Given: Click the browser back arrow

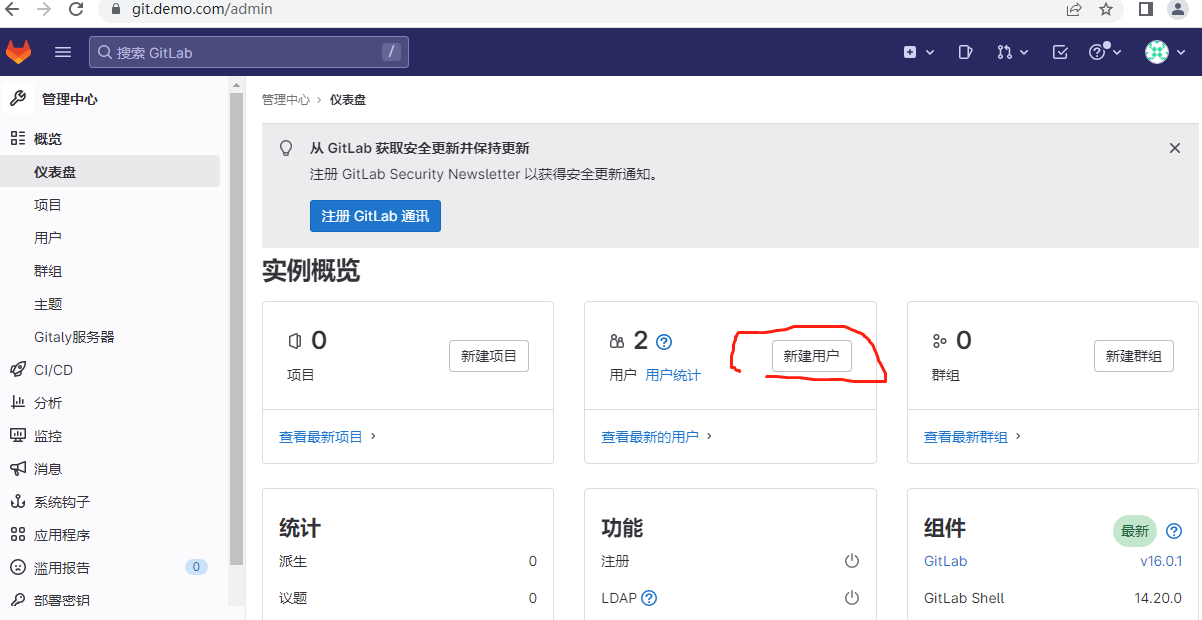Looking at the screenshot, I should 12,9.
